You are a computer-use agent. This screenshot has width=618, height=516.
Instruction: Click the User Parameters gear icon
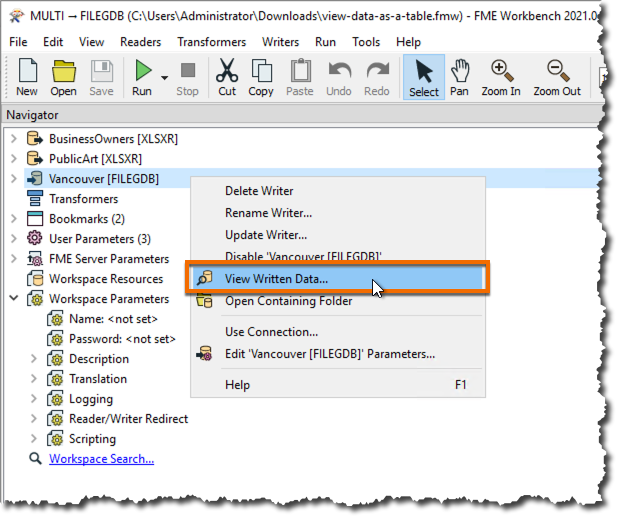pos(35,238)
